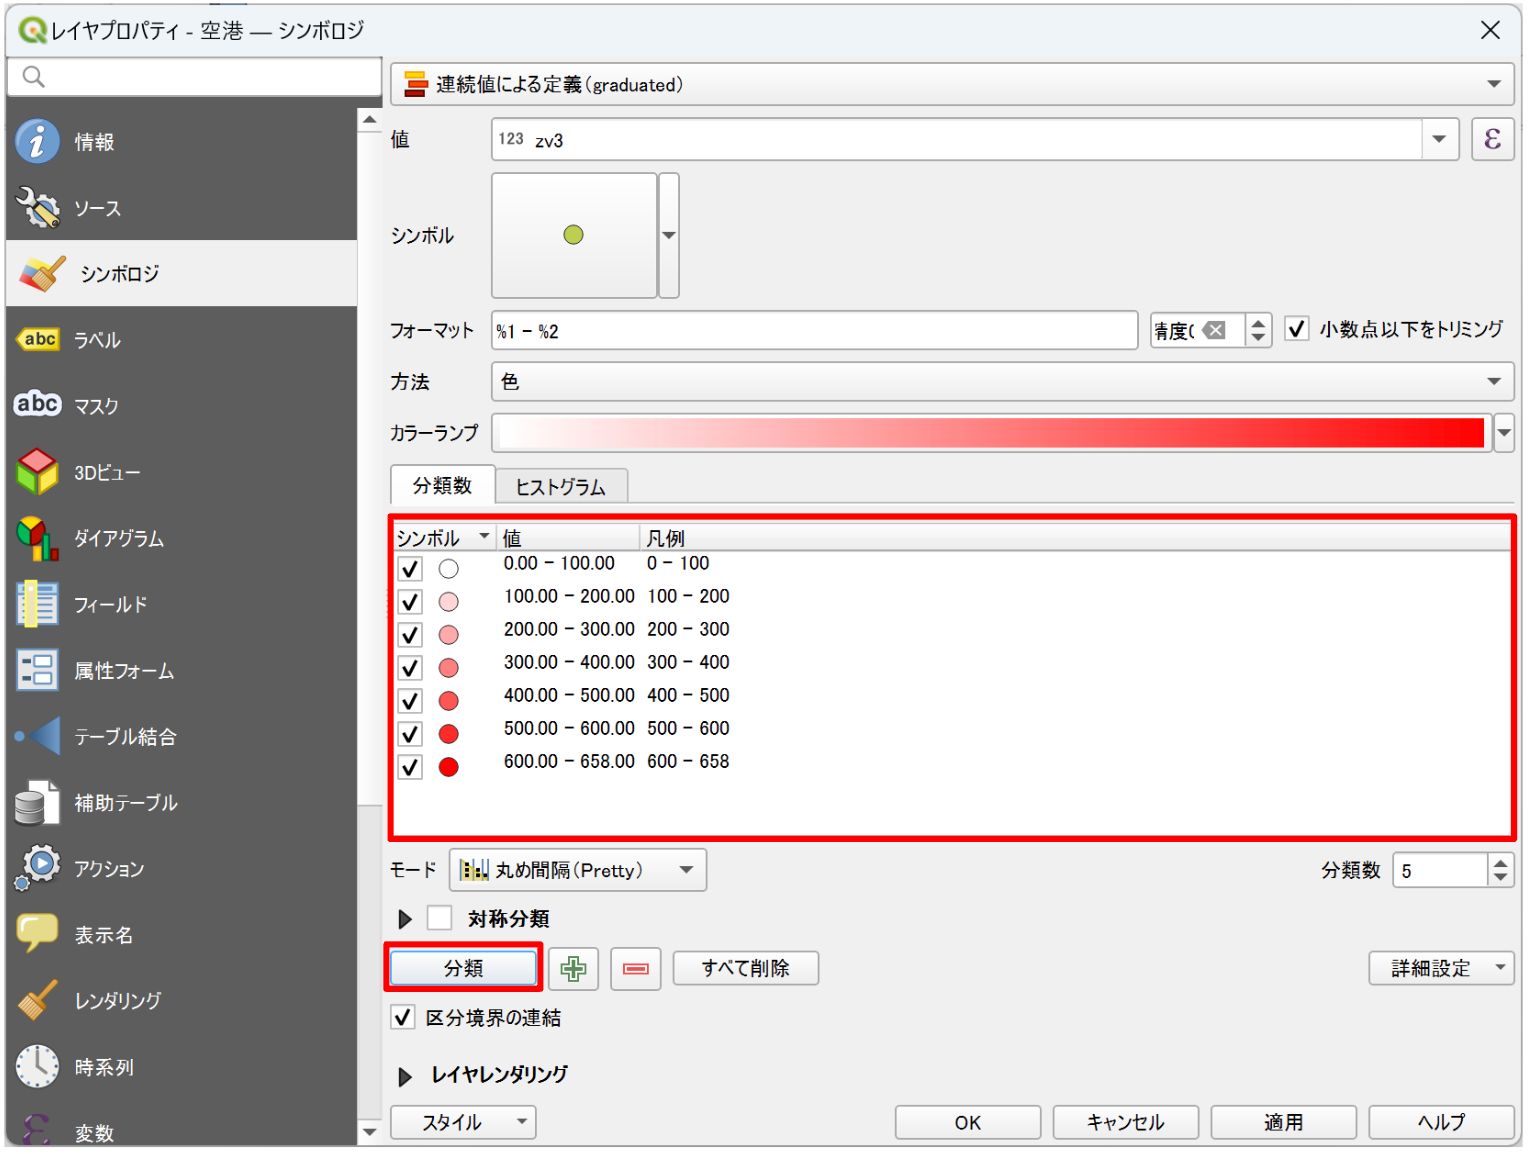Screen dimensions: 1530x1154
Task: Click the OK button
Action: (968, 1122)
